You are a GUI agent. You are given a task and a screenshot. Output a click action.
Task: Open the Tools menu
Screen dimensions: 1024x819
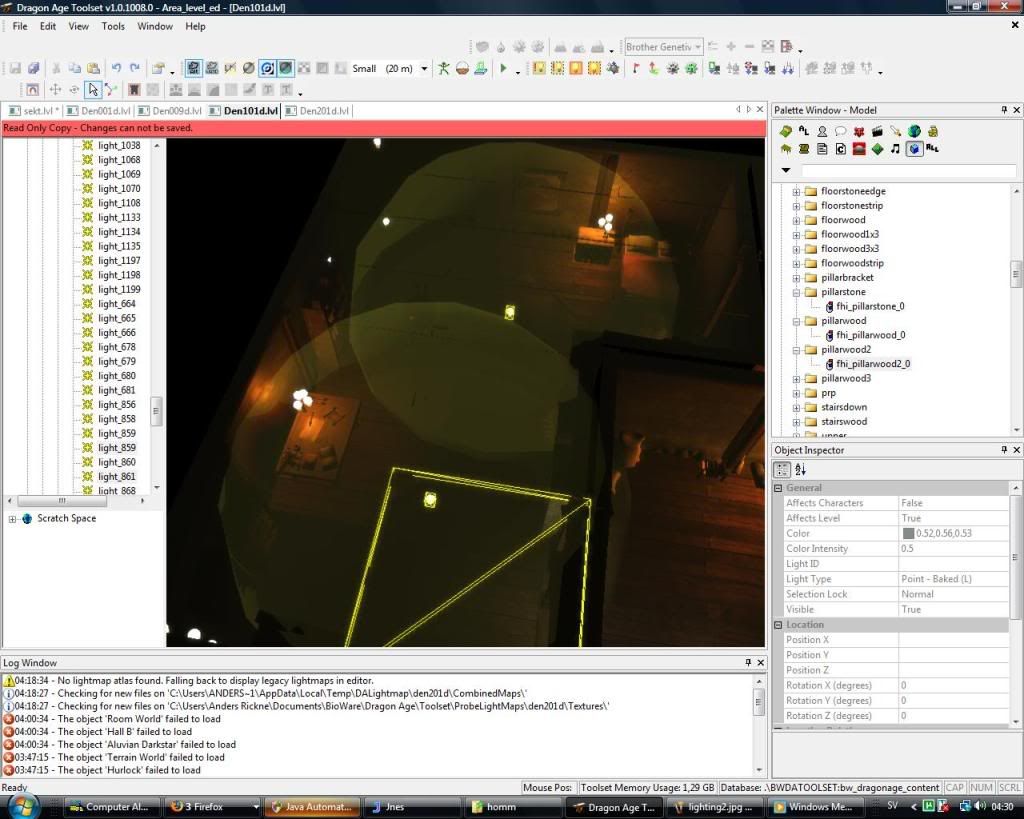point(113,26)
